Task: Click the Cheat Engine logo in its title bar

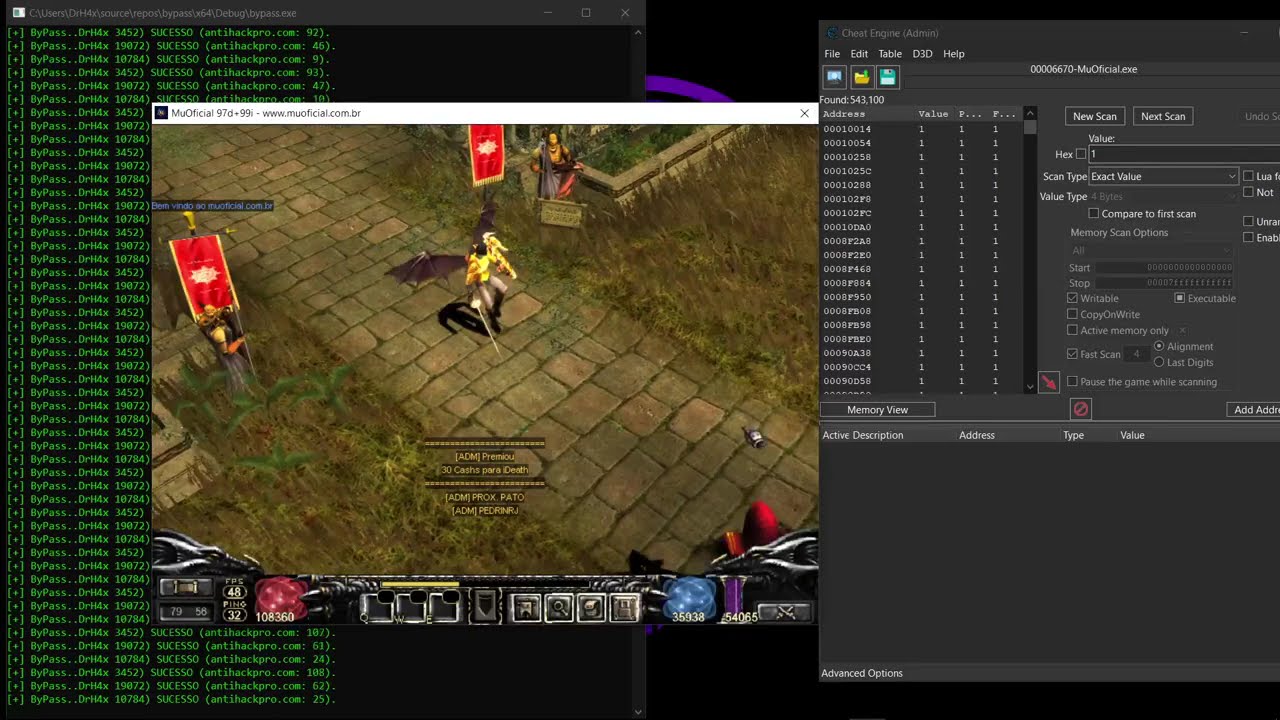Action: click(832, 33)
